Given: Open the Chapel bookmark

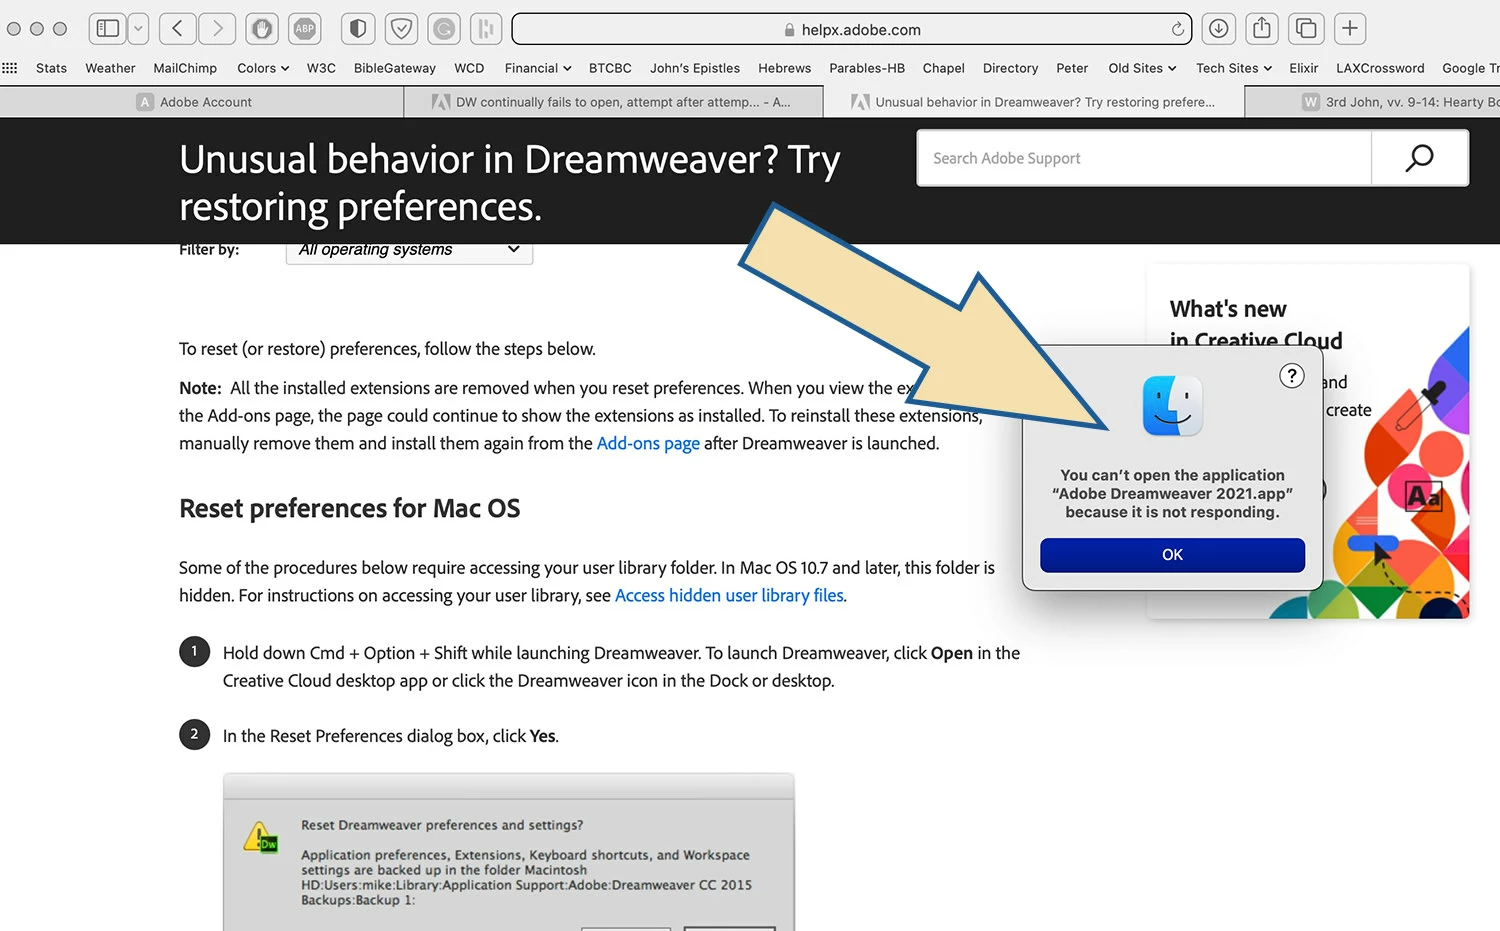Looking at the screenshot, I should [x=944, y=68].
